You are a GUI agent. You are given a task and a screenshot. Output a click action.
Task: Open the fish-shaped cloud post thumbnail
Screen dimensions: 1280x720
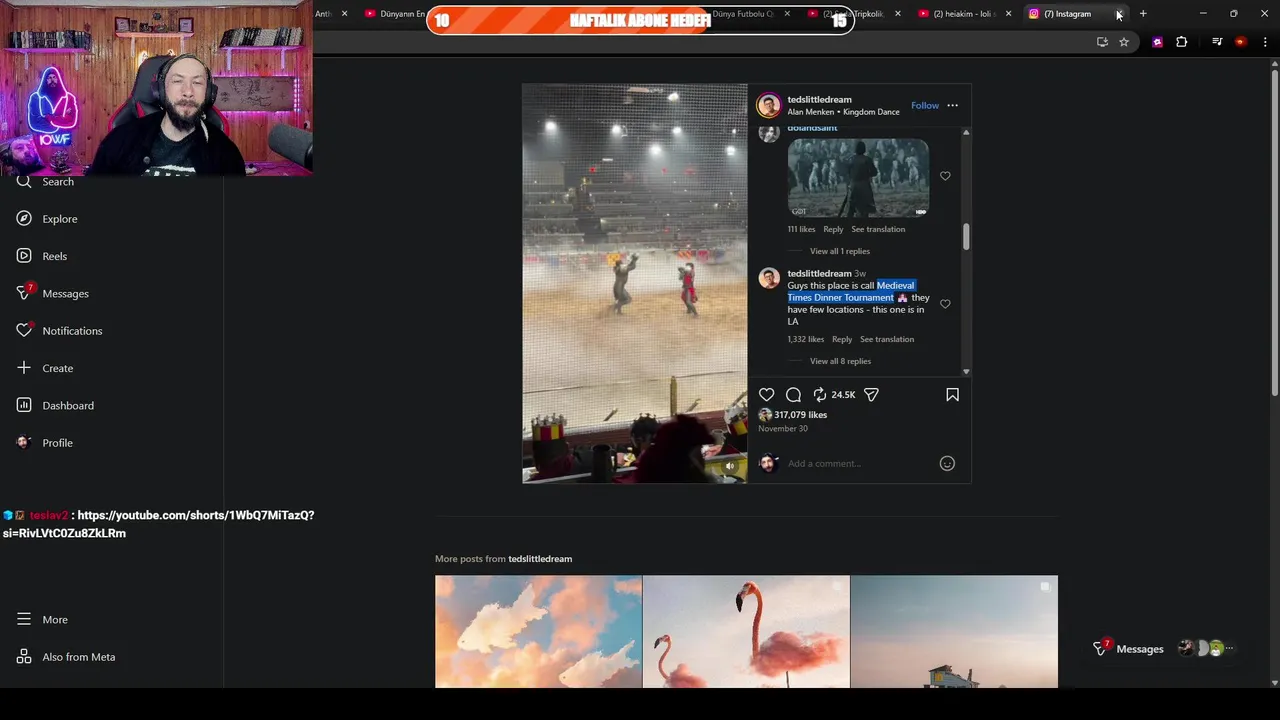538,632
